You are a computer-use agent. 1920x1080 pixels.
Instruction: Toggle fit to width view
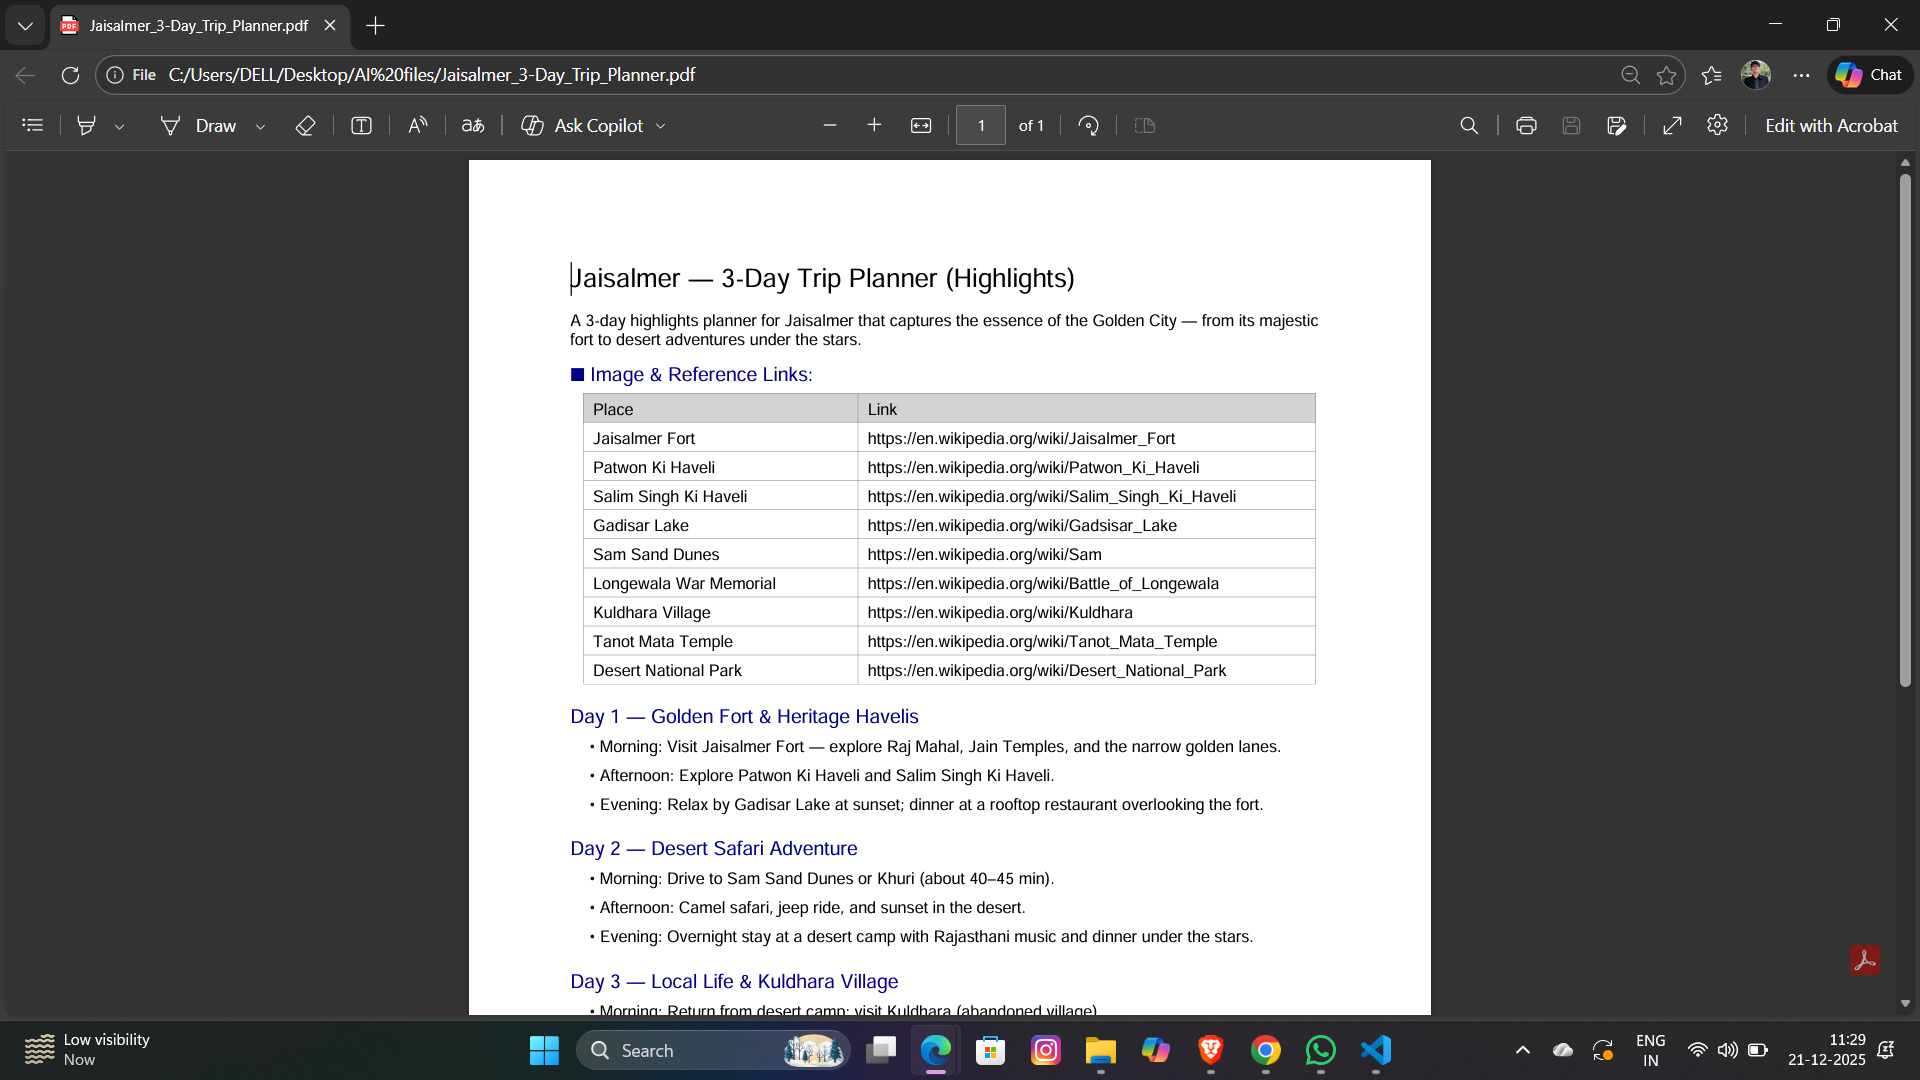921,125
